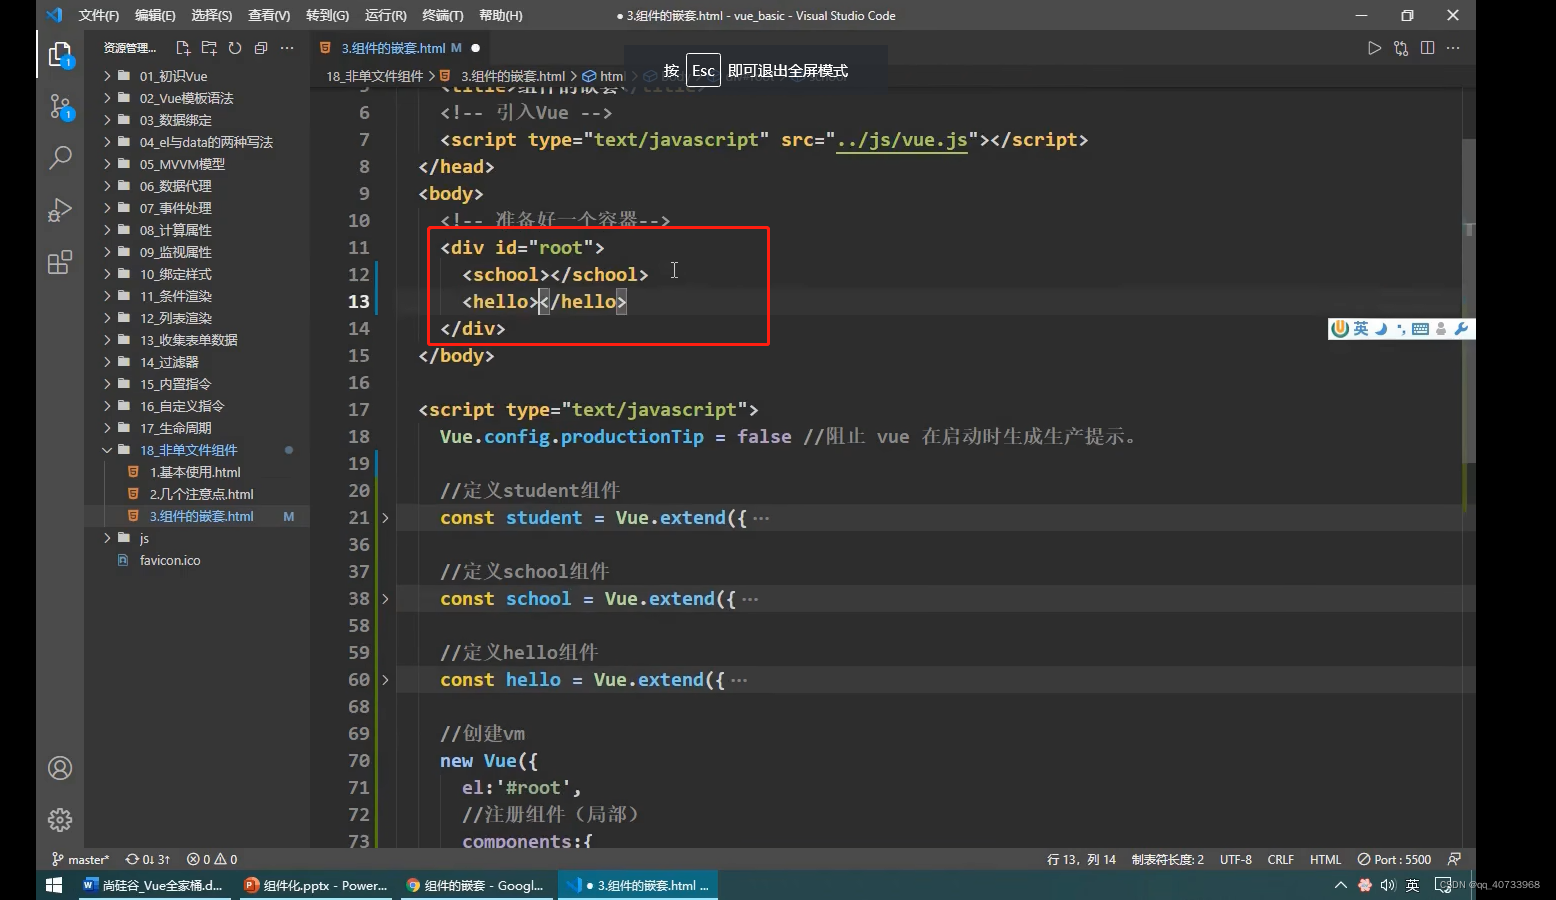
Task: Unfold collapsed school code at line 38
Action: coord(385,599)
